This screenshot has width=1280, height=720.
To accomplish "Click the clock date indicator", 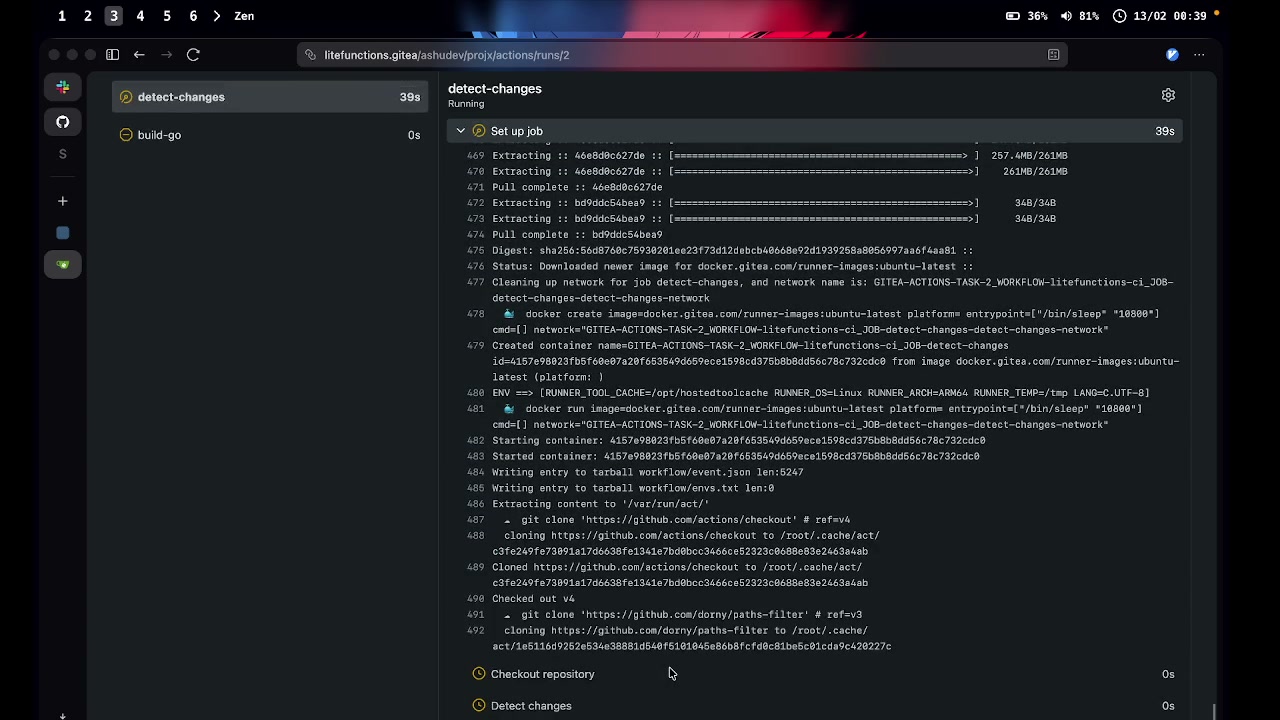I will pos(1159,16).
